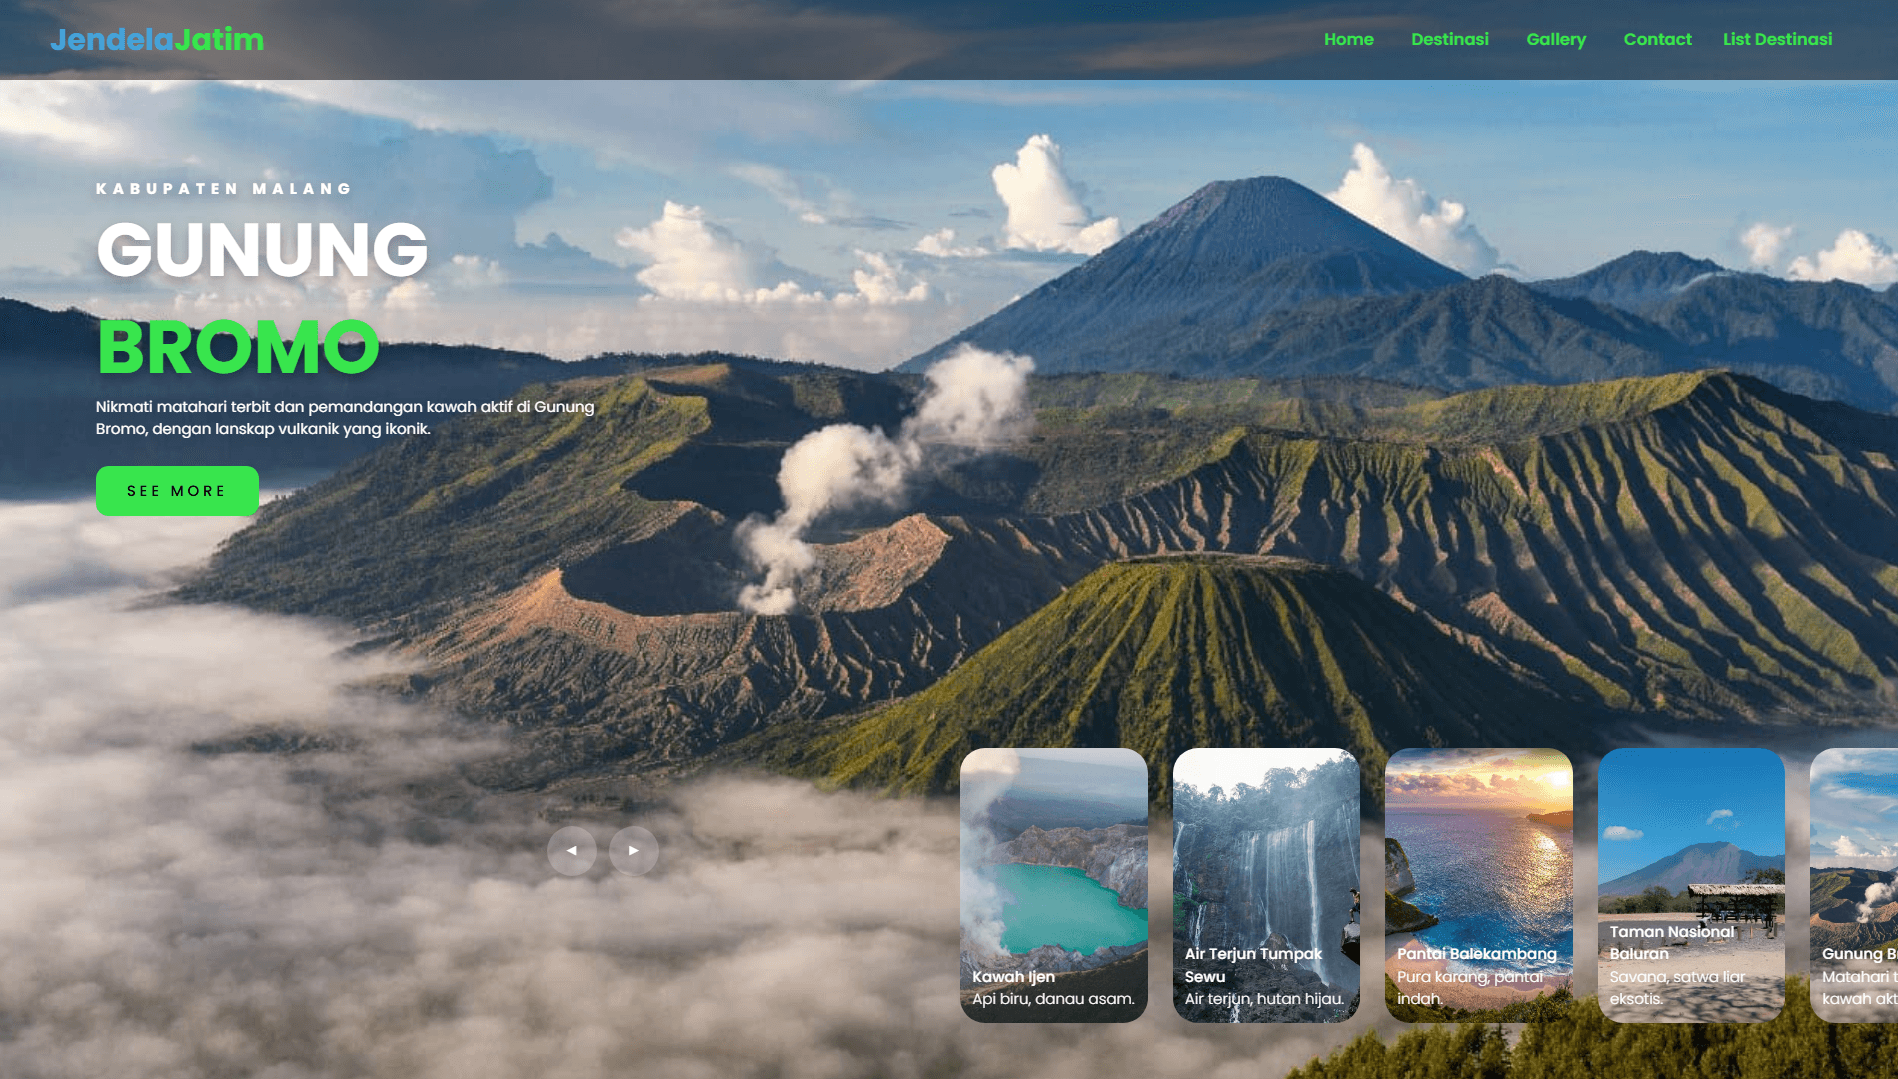The height and width of the screenshot is (1079, 1898).
Task: Open the Gallery menu link
Action: click(x=1556, y=39)
